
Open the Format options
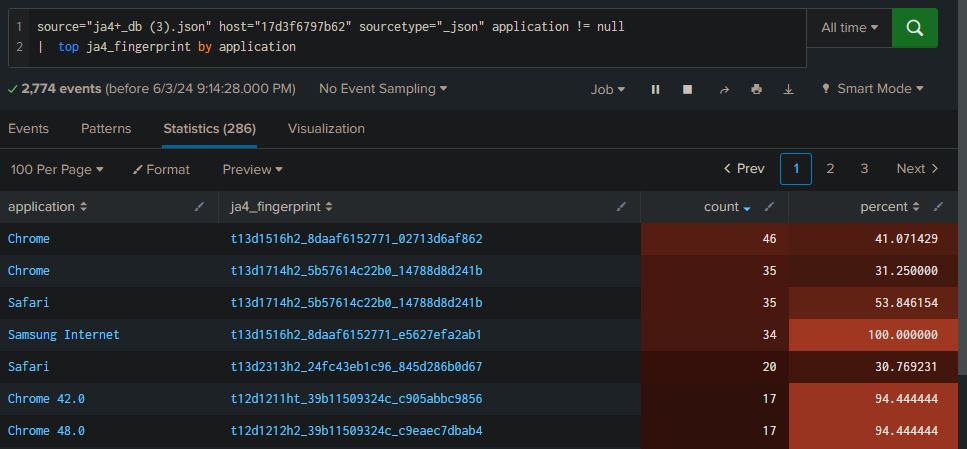(161, 170)
